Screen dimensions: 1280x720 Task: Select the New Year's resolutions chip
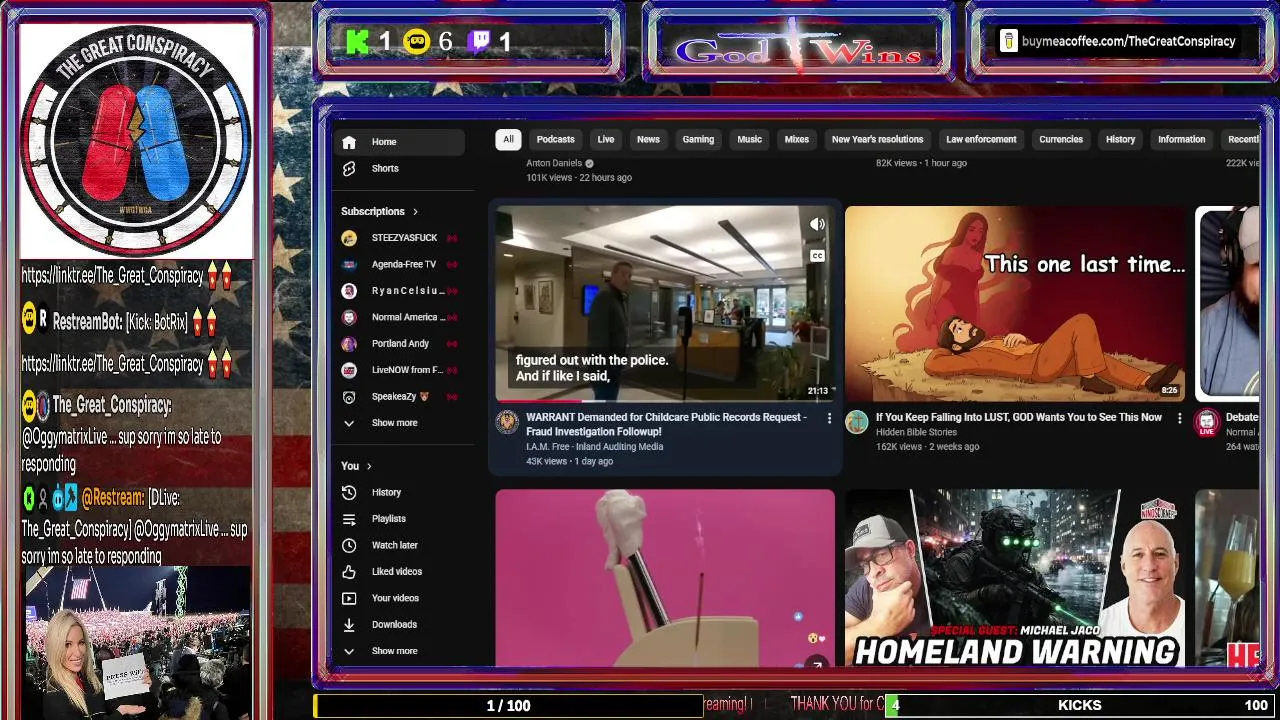(x=877, y=140)
